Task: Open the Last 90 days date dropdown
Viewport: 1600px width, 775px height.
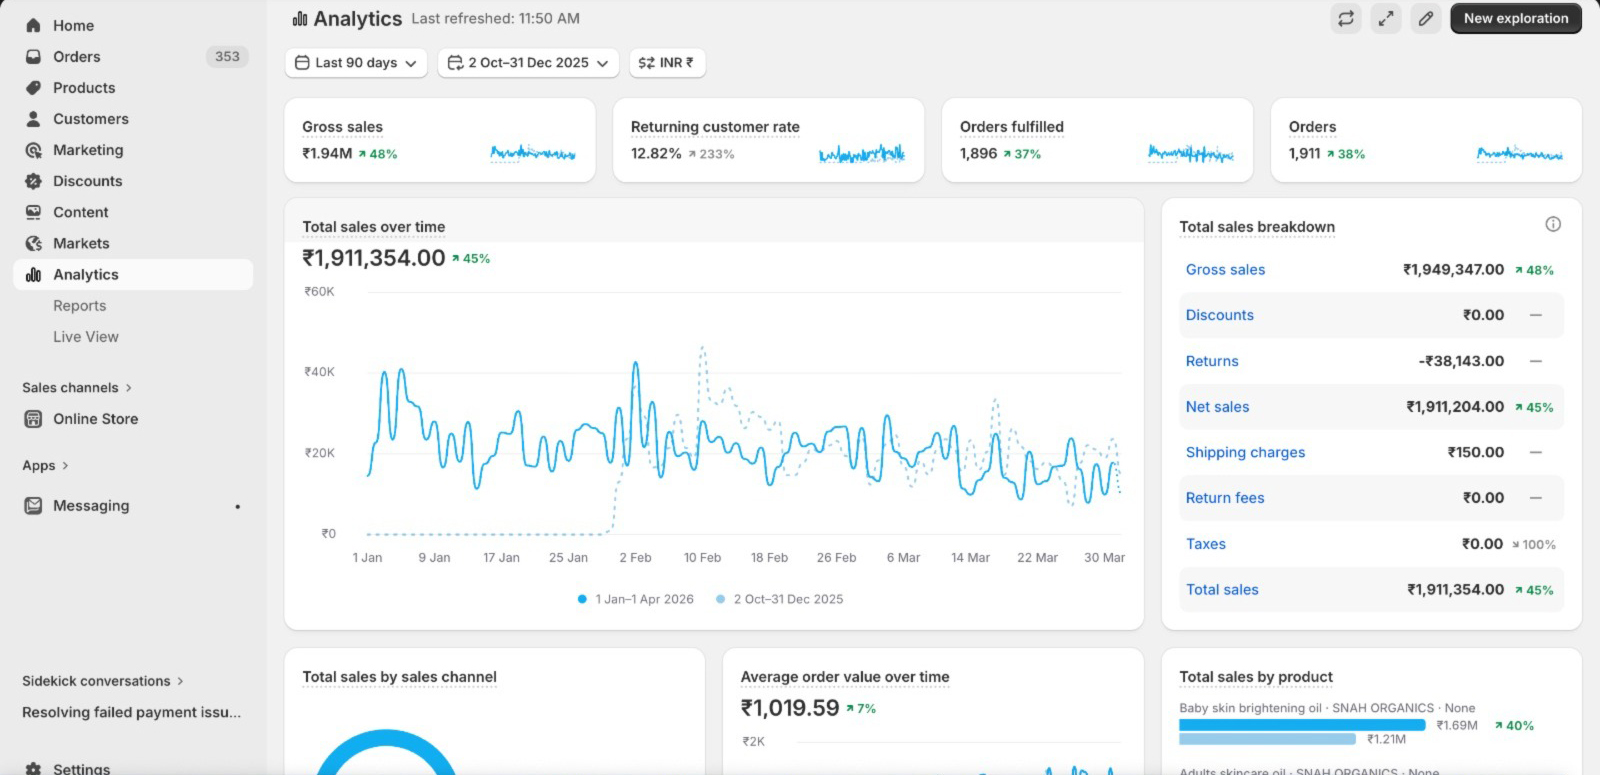Action: pos(356,63)
